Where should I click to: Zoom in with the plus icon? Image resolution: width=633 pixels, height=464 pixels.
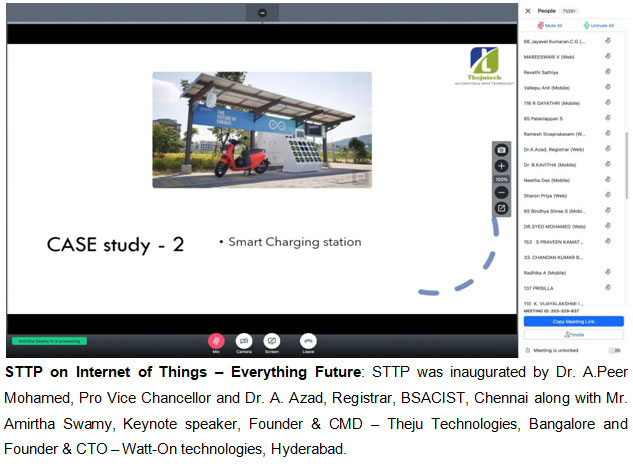tap(502, 166)
